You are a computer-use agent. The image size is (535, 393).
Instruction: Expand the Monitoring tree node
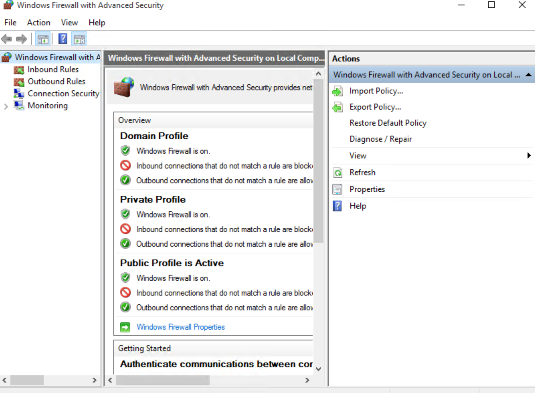point(6,106)
